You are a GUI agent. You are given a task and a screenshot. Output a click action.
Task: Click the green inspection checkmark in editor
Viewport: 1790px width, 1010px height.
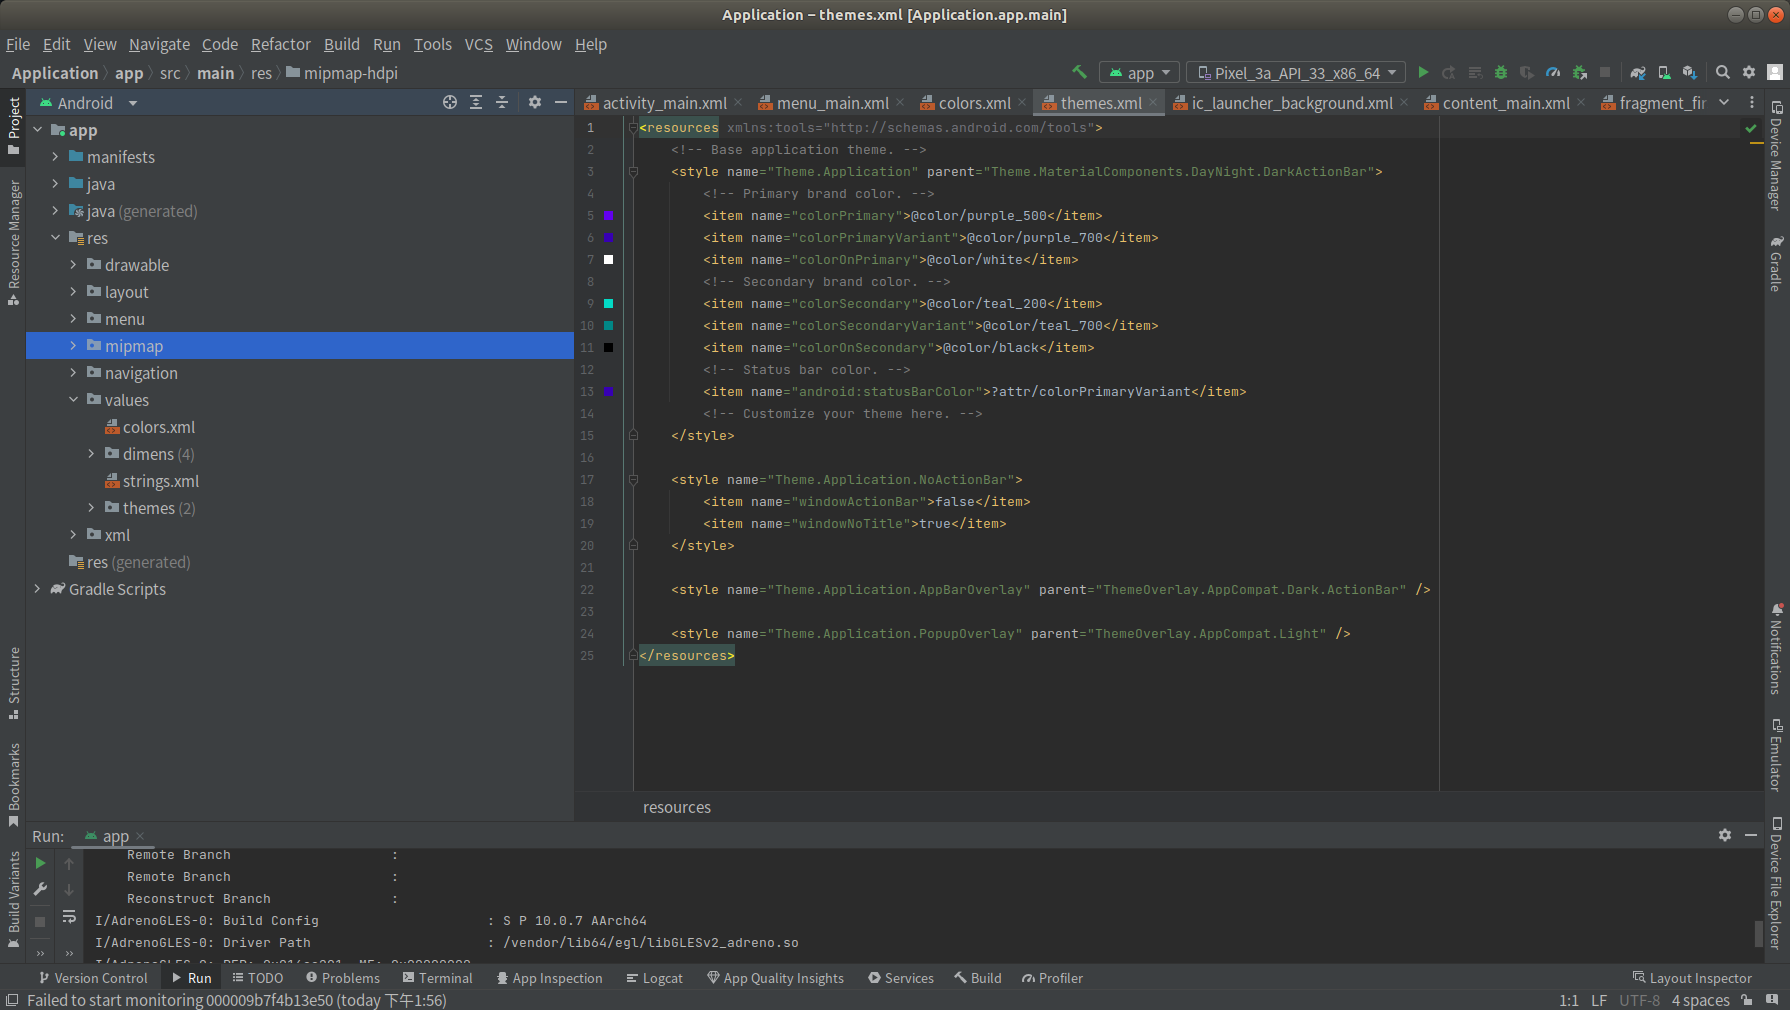click(x=1751, y=128)
